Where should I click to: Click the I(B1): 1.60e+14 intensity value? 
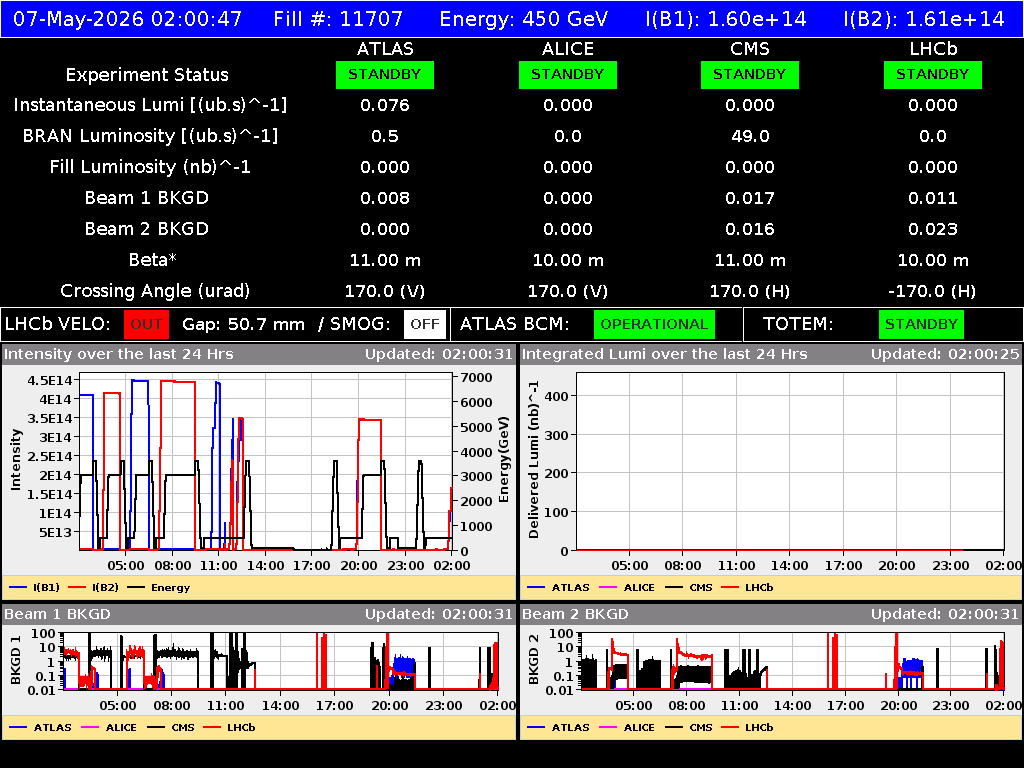pyautogui.click(x=726, y=19)
